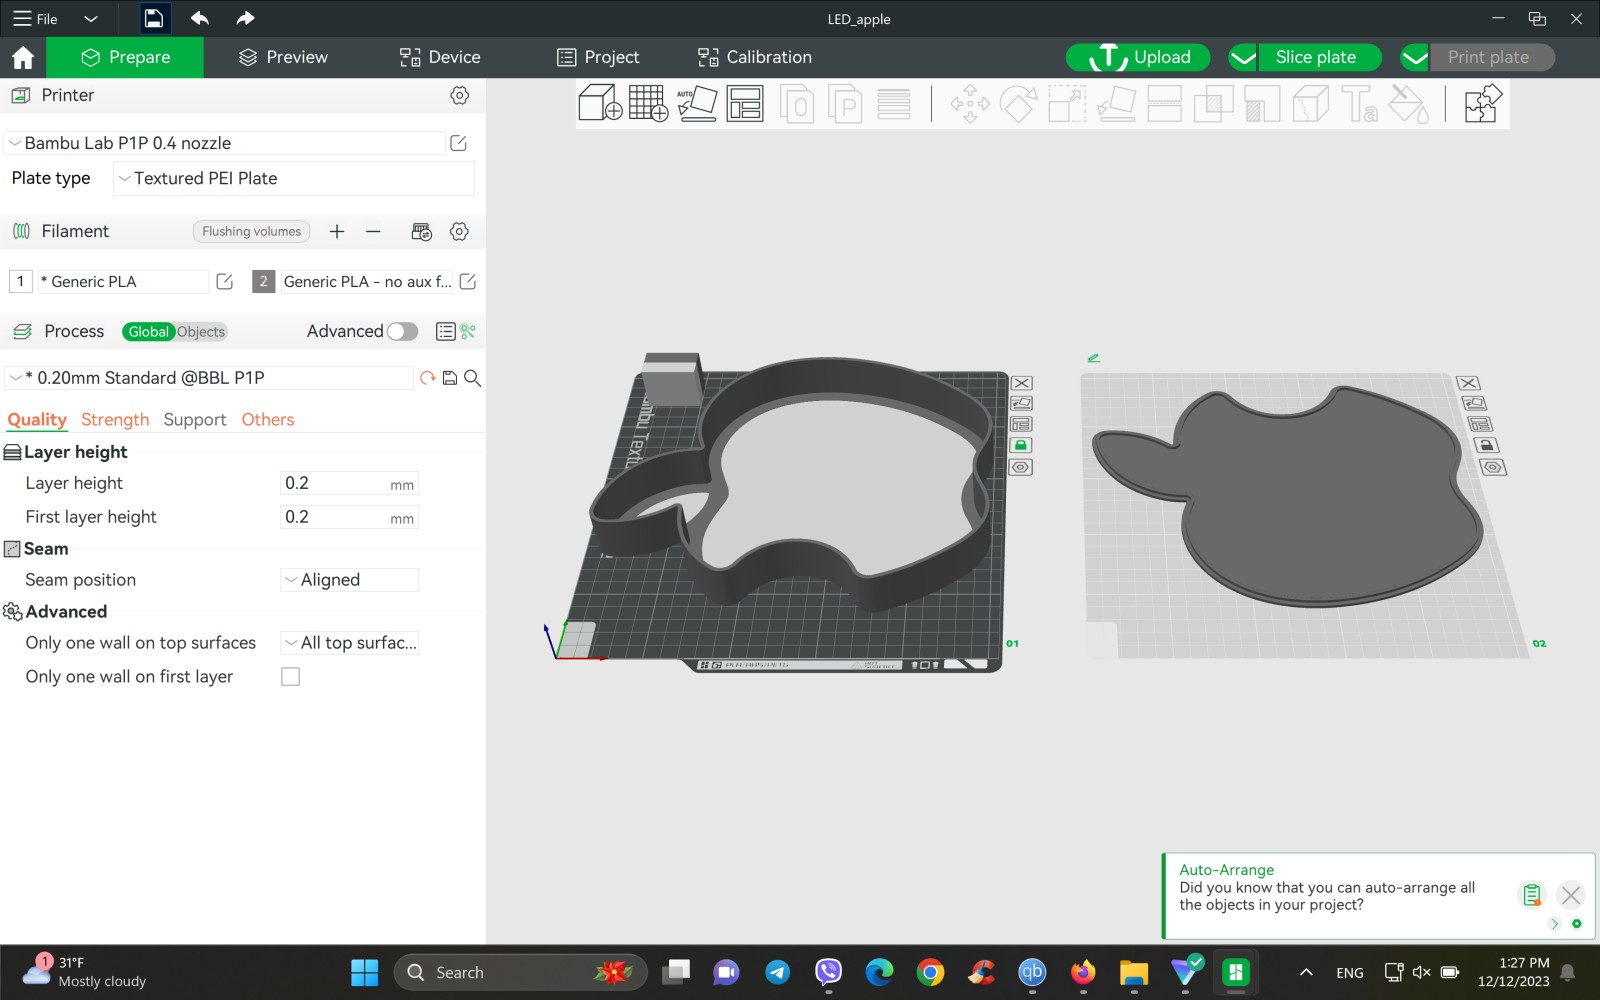Open the Plate type dropdown
The width and height of the screenshot is (1600, 1000).
(x=294, y=179)
